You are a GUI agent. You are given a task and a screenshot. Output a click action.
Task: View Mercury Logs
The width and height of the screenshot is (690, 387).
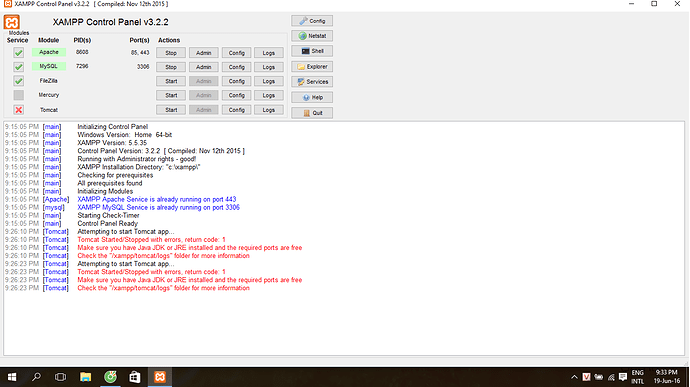tap(268, 95)
